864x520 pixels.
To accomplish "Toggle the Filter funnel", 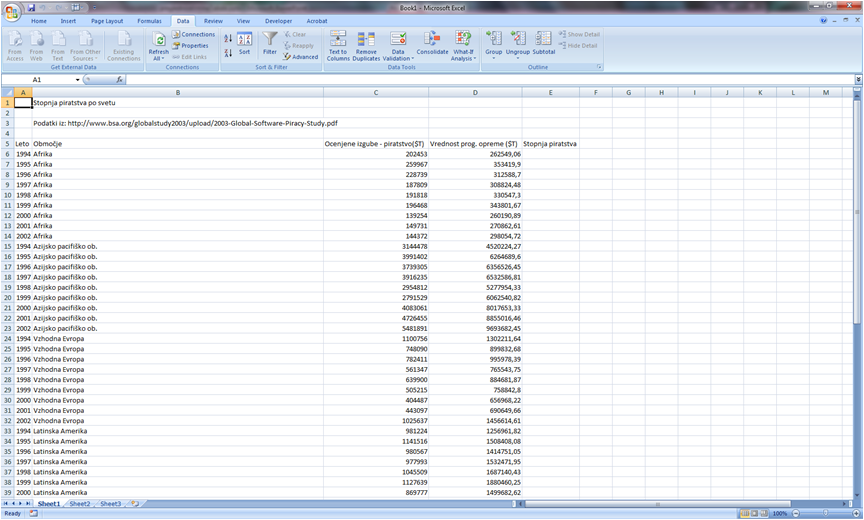I will pyautogui.click(x=269, y=44).
